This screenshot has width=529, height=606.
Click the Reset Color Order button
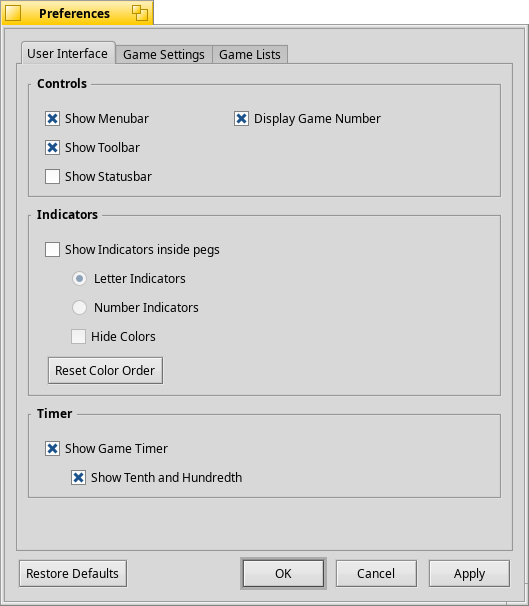click(x=105, y=370)
